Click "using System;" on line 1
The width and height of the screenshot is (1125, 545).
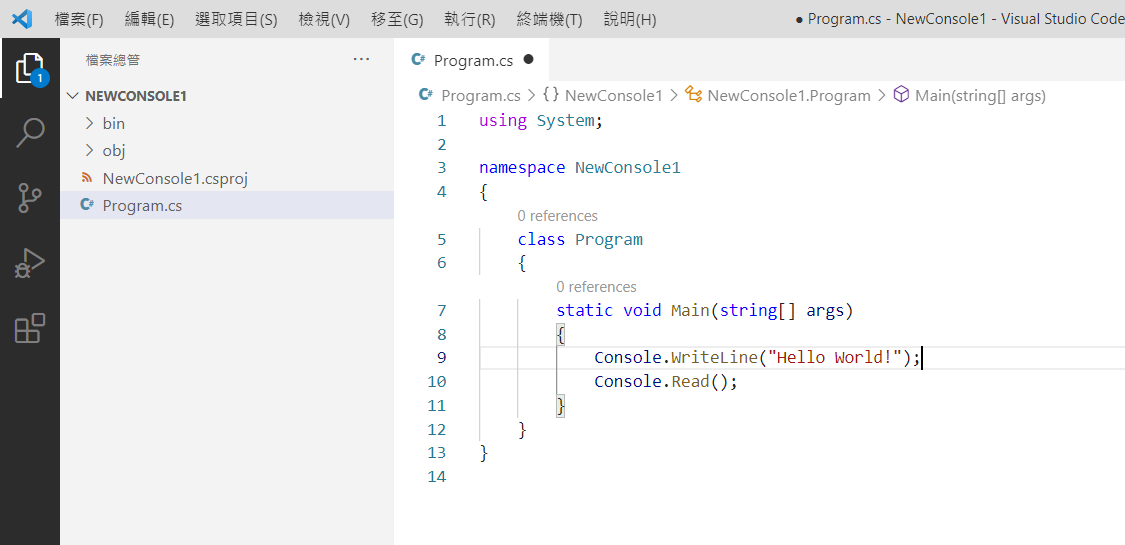pos(542,120)
